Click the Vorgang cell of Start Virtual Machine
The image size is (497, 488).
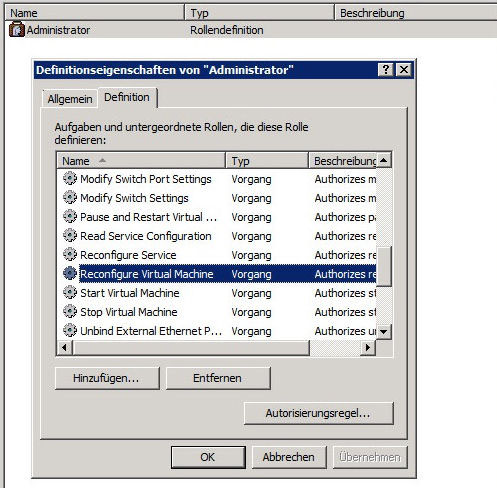click(x=251, y=293)
